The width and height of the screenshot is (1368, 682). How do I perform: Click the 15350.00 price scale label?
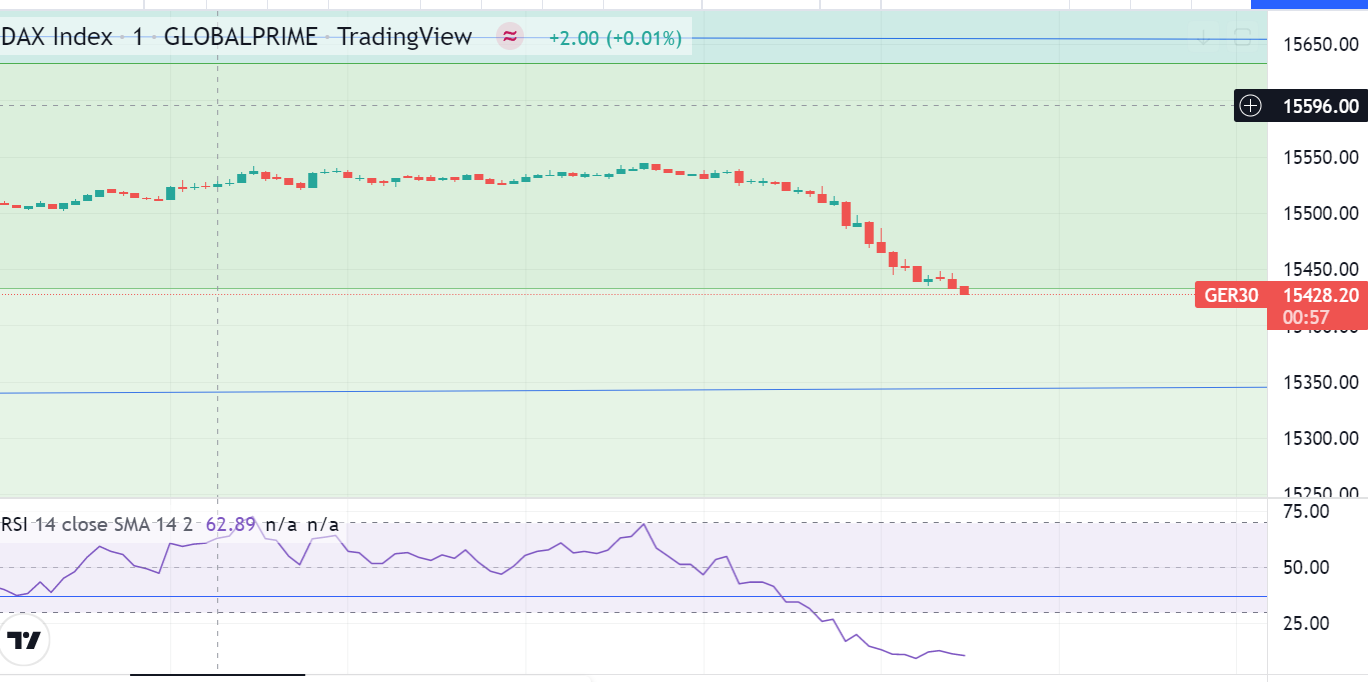pyautogui.click(x=1320, y=383)
